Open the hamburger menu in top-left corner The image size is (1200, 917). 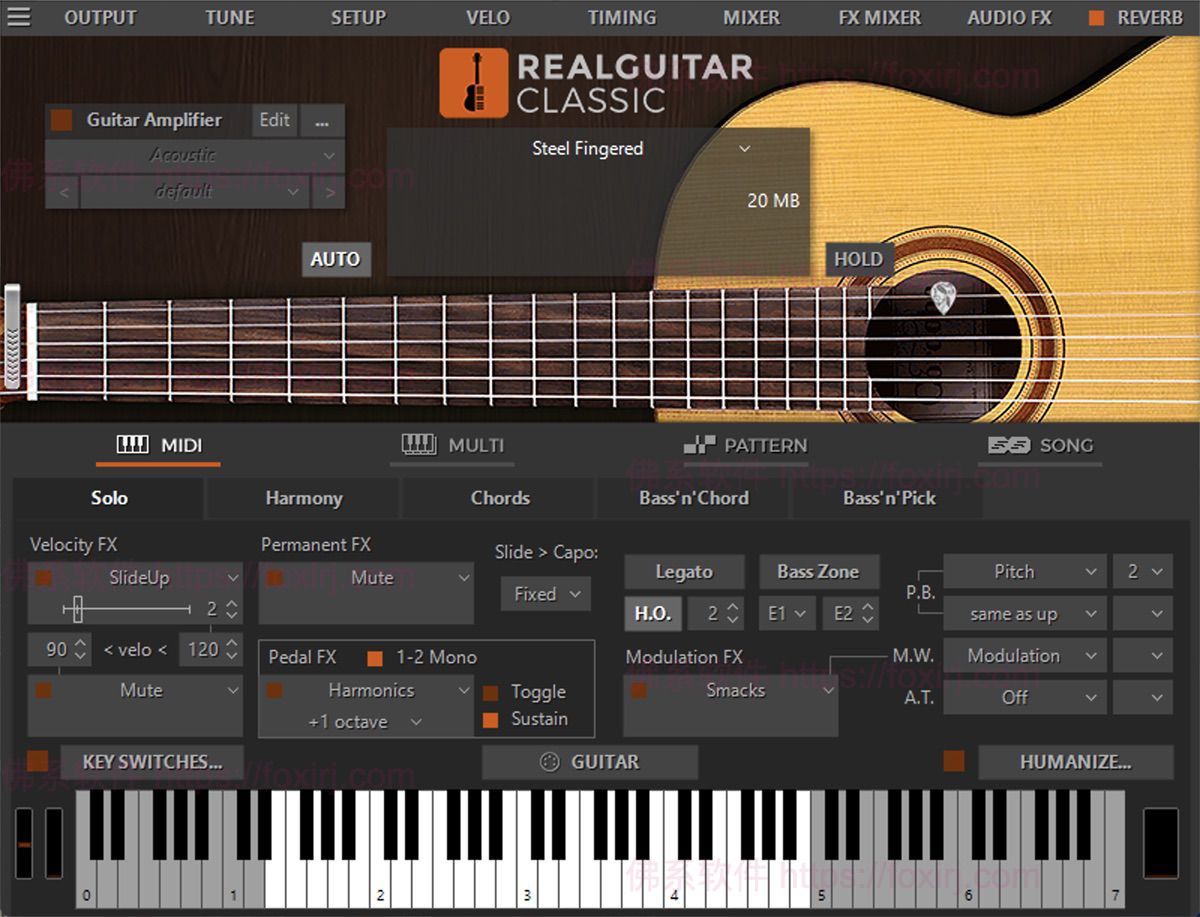21,16
